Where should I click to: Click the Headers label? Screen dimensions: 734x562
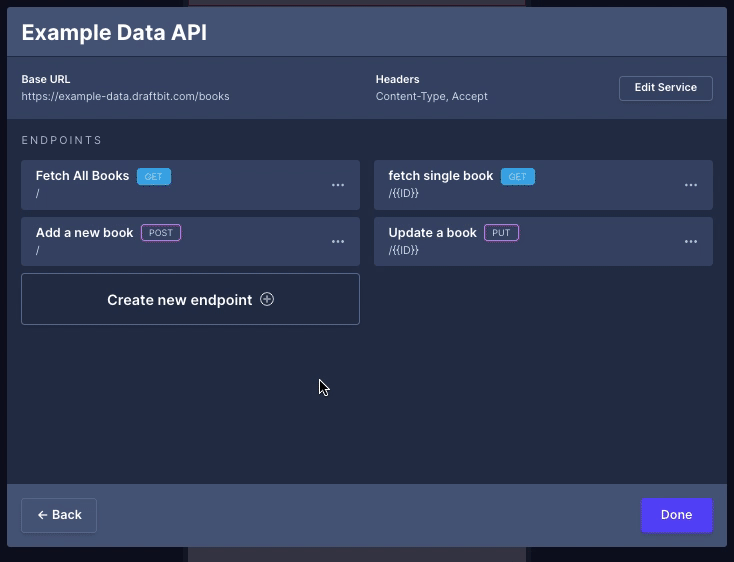pos(397,80)
